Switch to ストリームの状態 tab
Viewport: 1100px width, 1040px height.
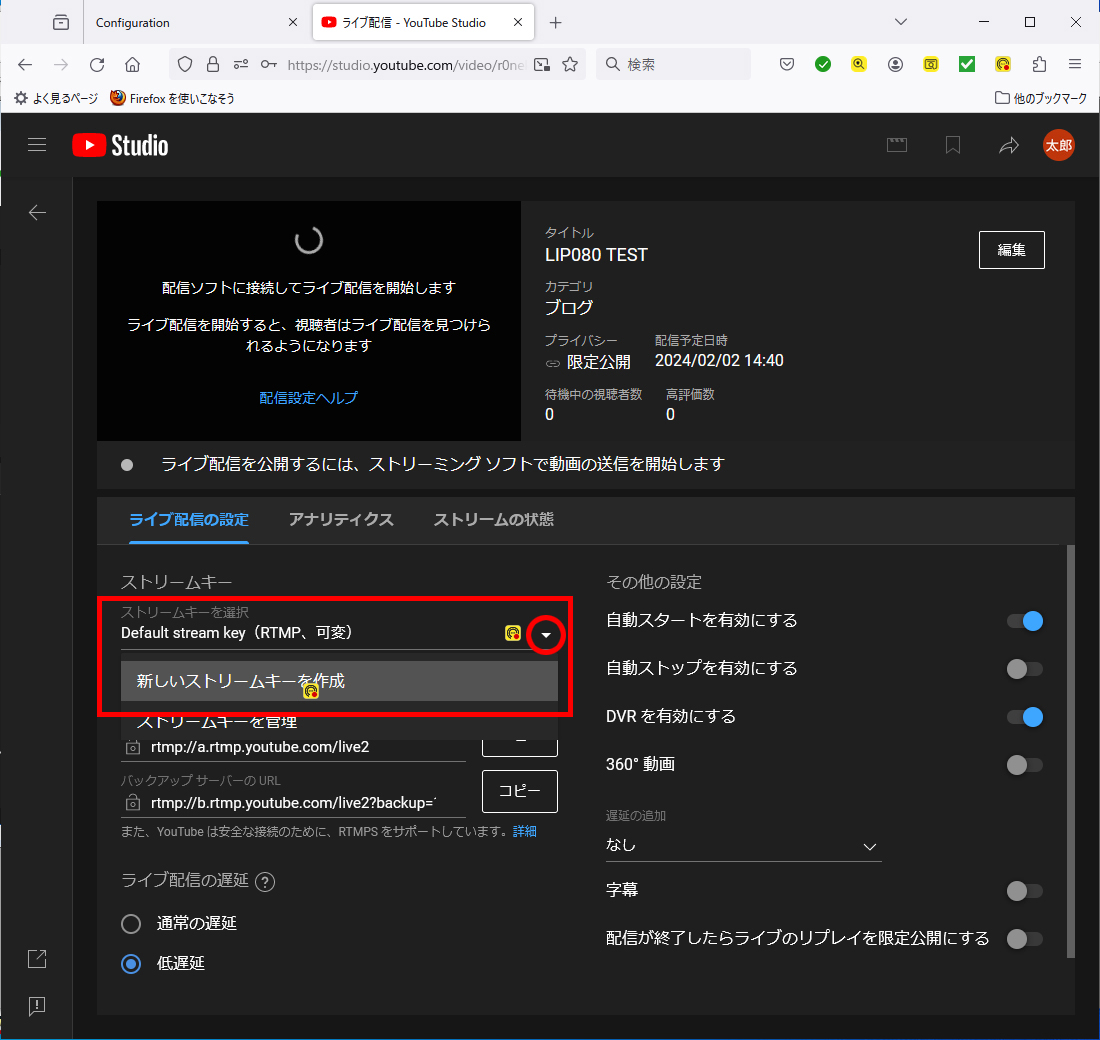[493, 520]
